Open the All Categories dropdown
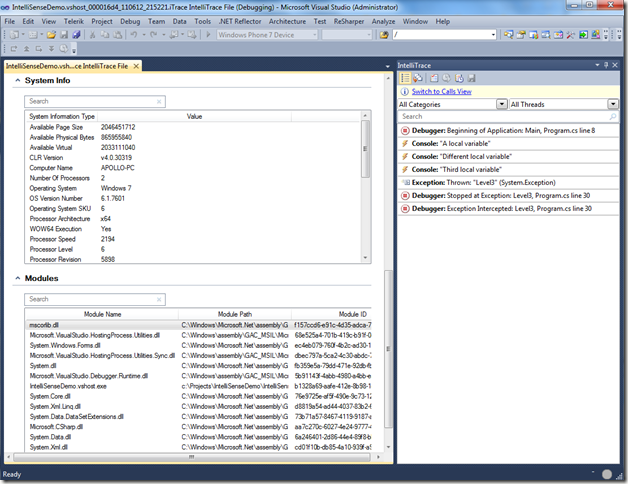628x484 pixels. [452, 104]
